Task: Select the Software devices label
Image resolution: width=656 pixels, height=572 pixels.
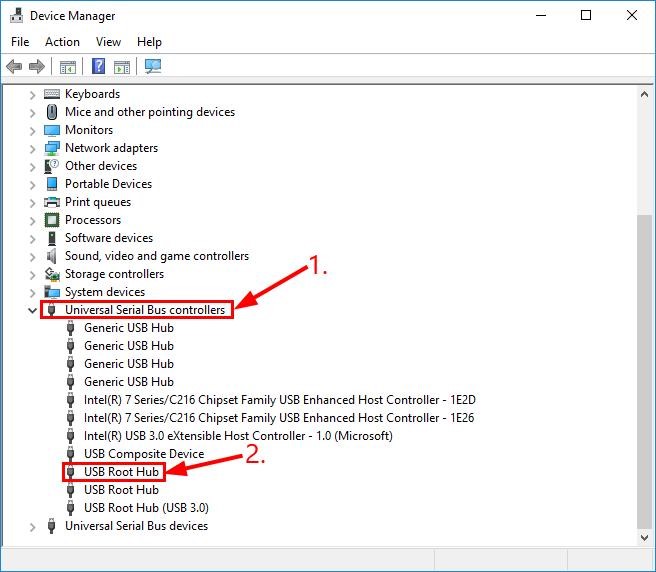Action: coord(109,238)
